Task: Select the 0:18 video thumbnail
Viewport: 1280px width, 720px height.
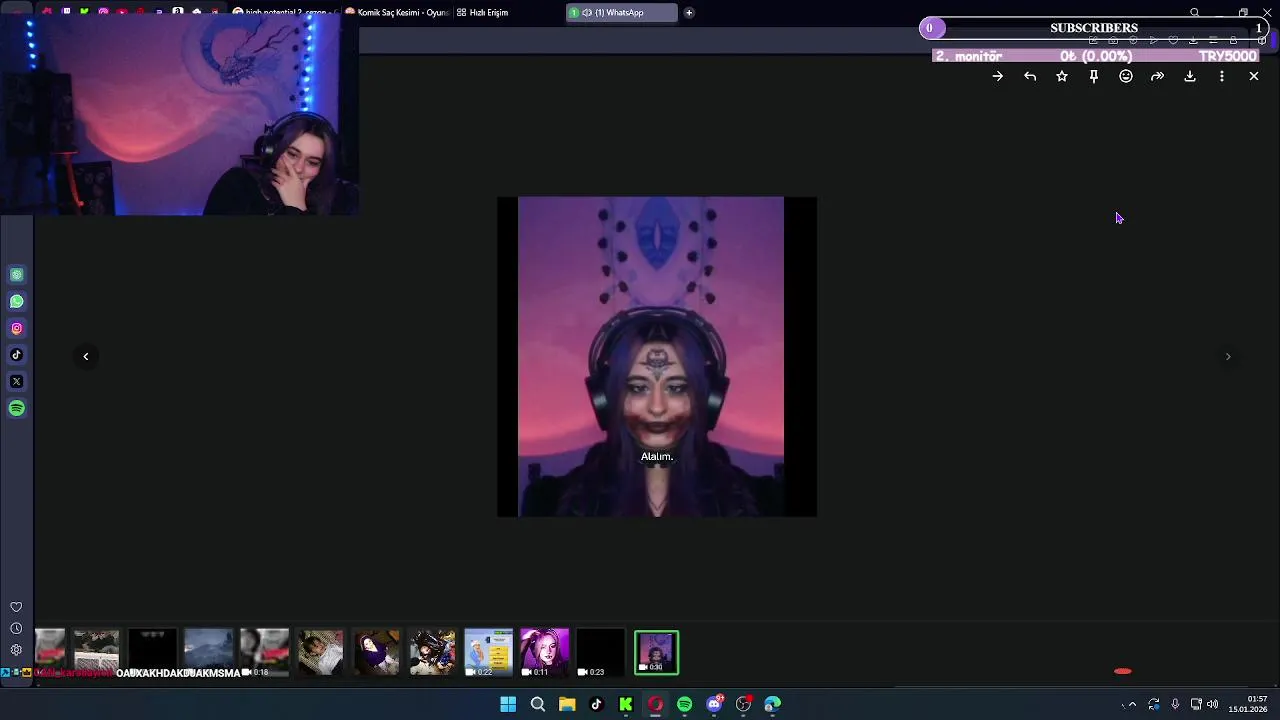Action: click(x=265, y=652)
